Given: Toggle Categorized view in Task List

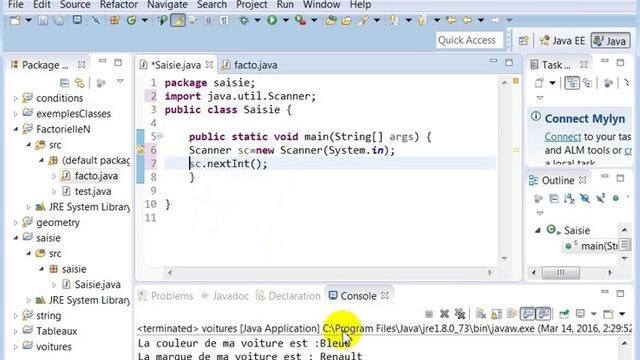Looking at the screenshot, I should (572, 83).
